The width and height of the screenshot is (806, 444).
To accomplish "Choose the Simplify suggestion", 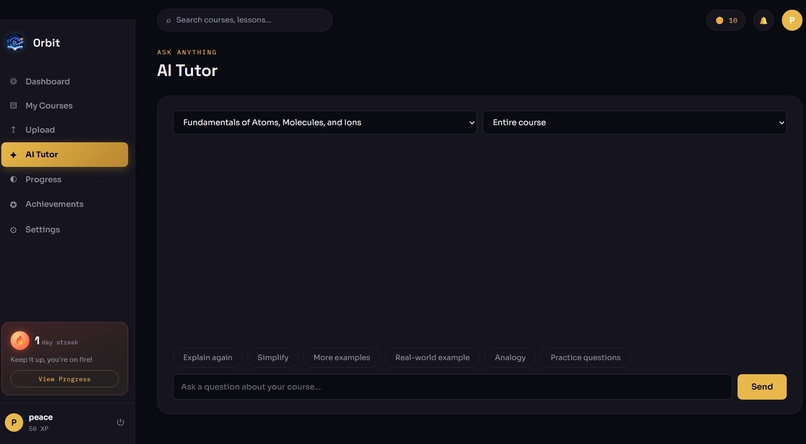I will tap(273, 358).
